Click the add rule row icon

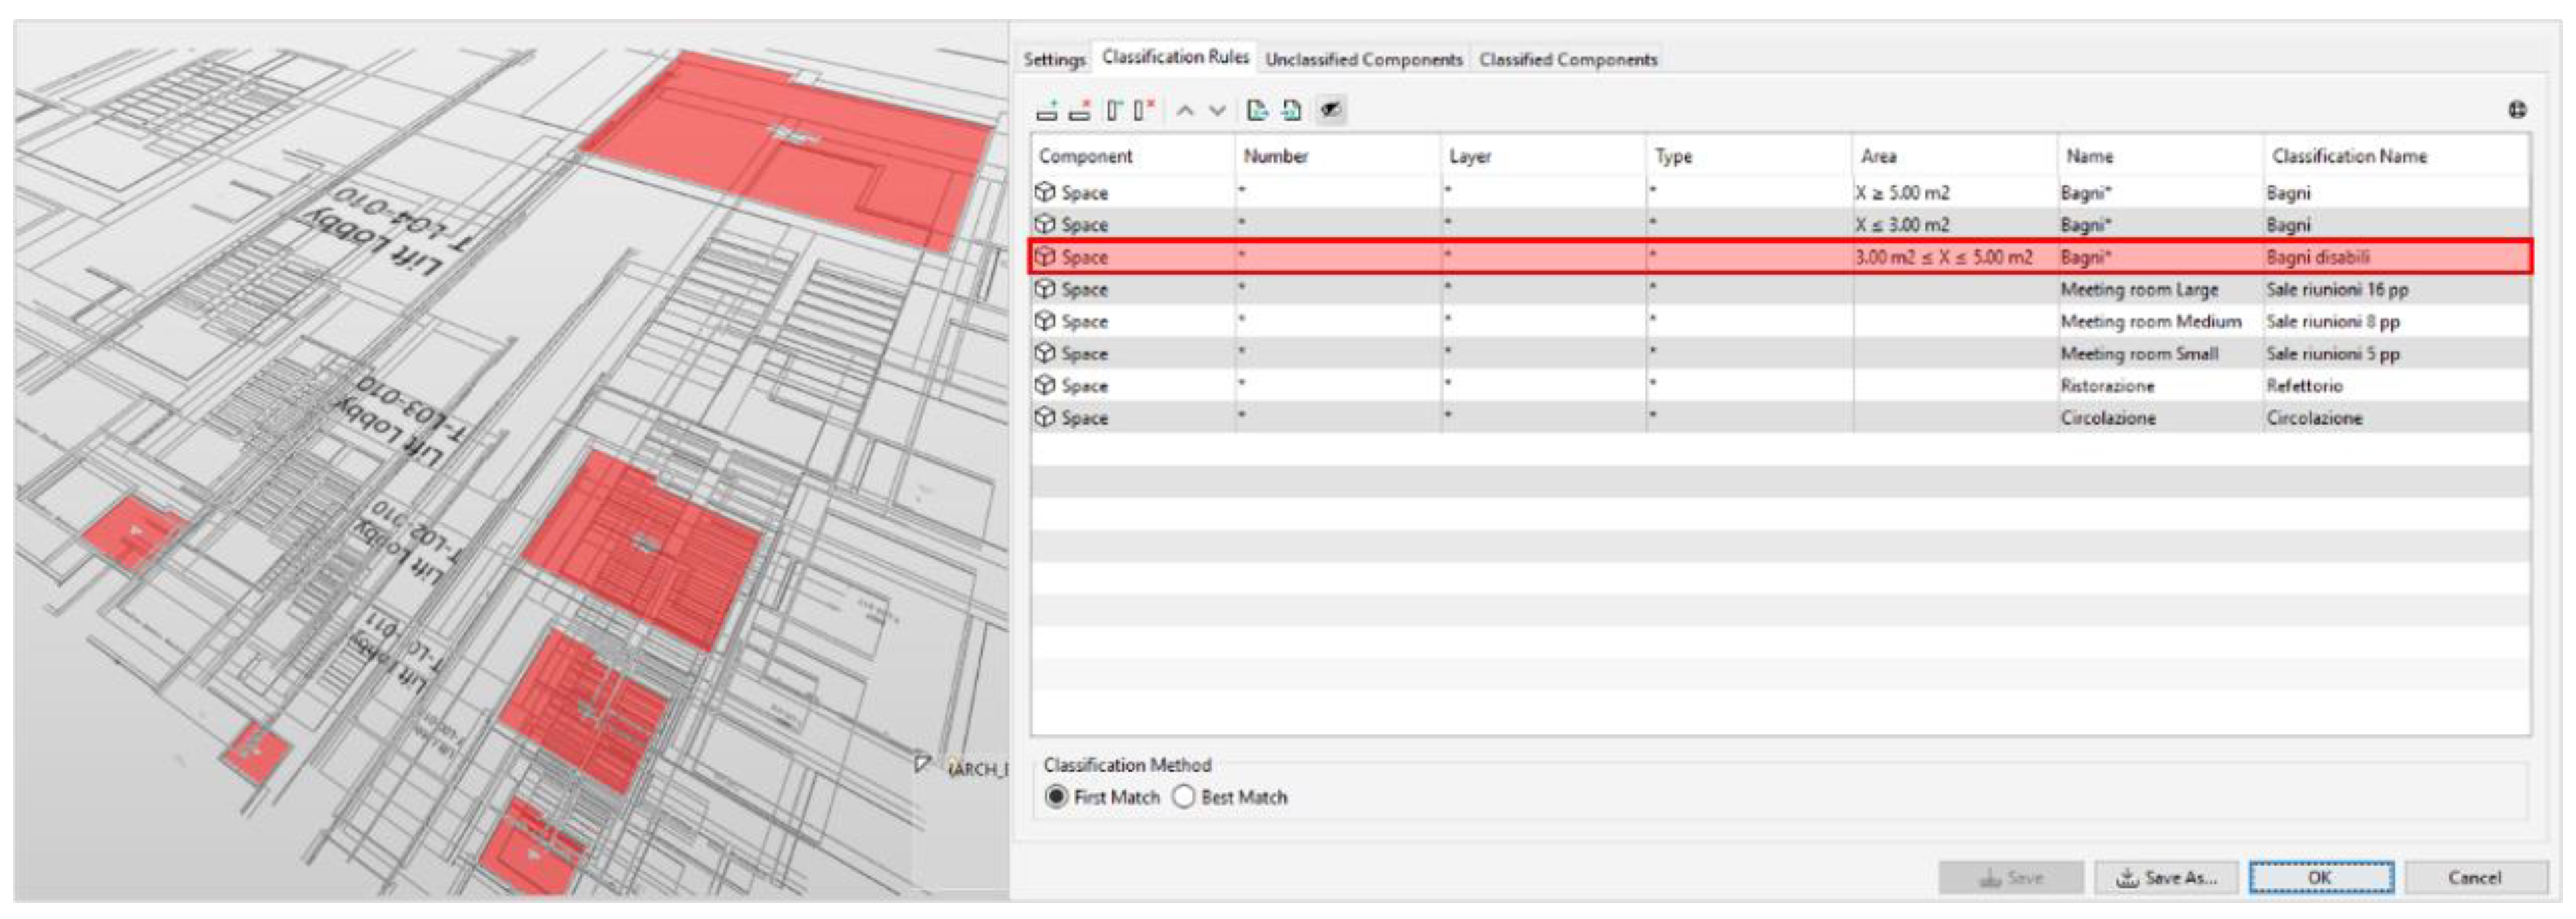(x=1047, y=111)
